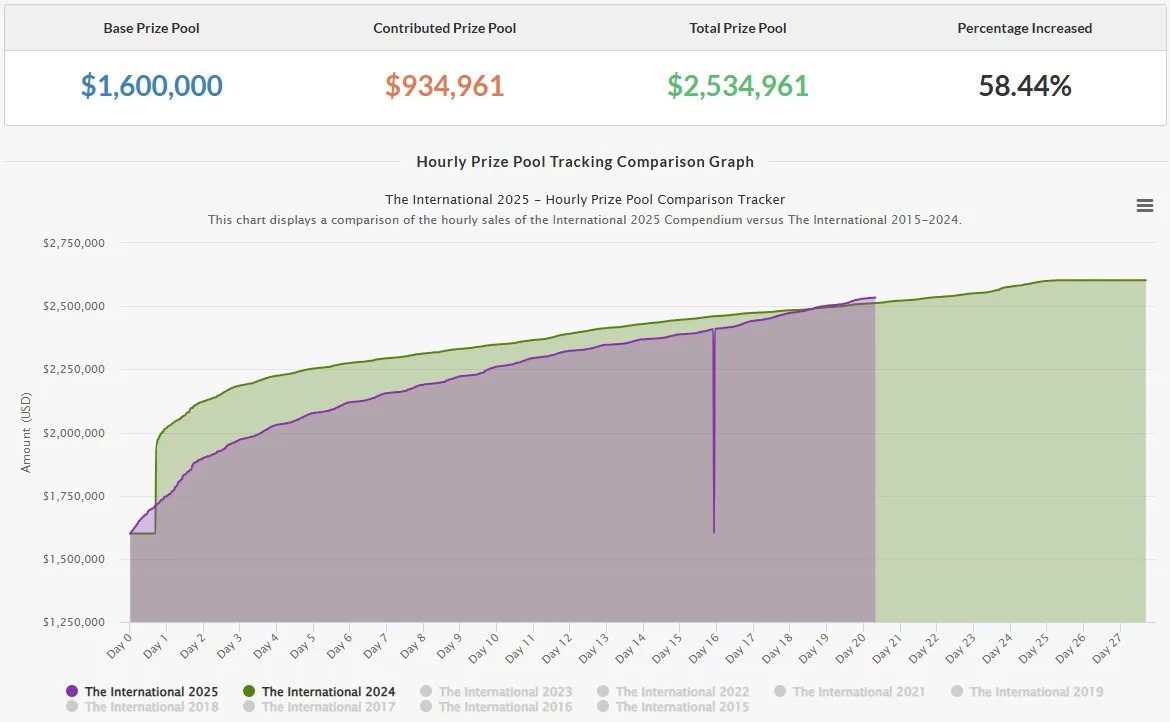Screen dimensions: 1170x722
Task: Enable The International 2021 legend series
Action: [x=850, y=692]
